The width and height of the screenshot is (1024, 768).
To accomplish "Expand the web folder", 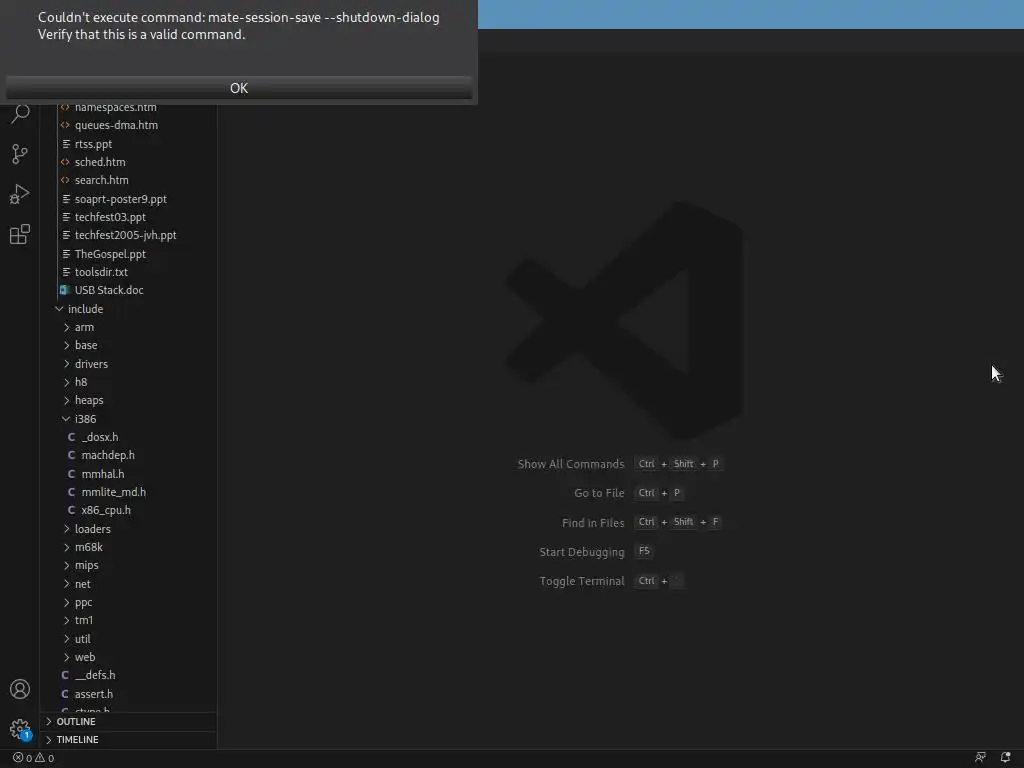I will (129, 657).
